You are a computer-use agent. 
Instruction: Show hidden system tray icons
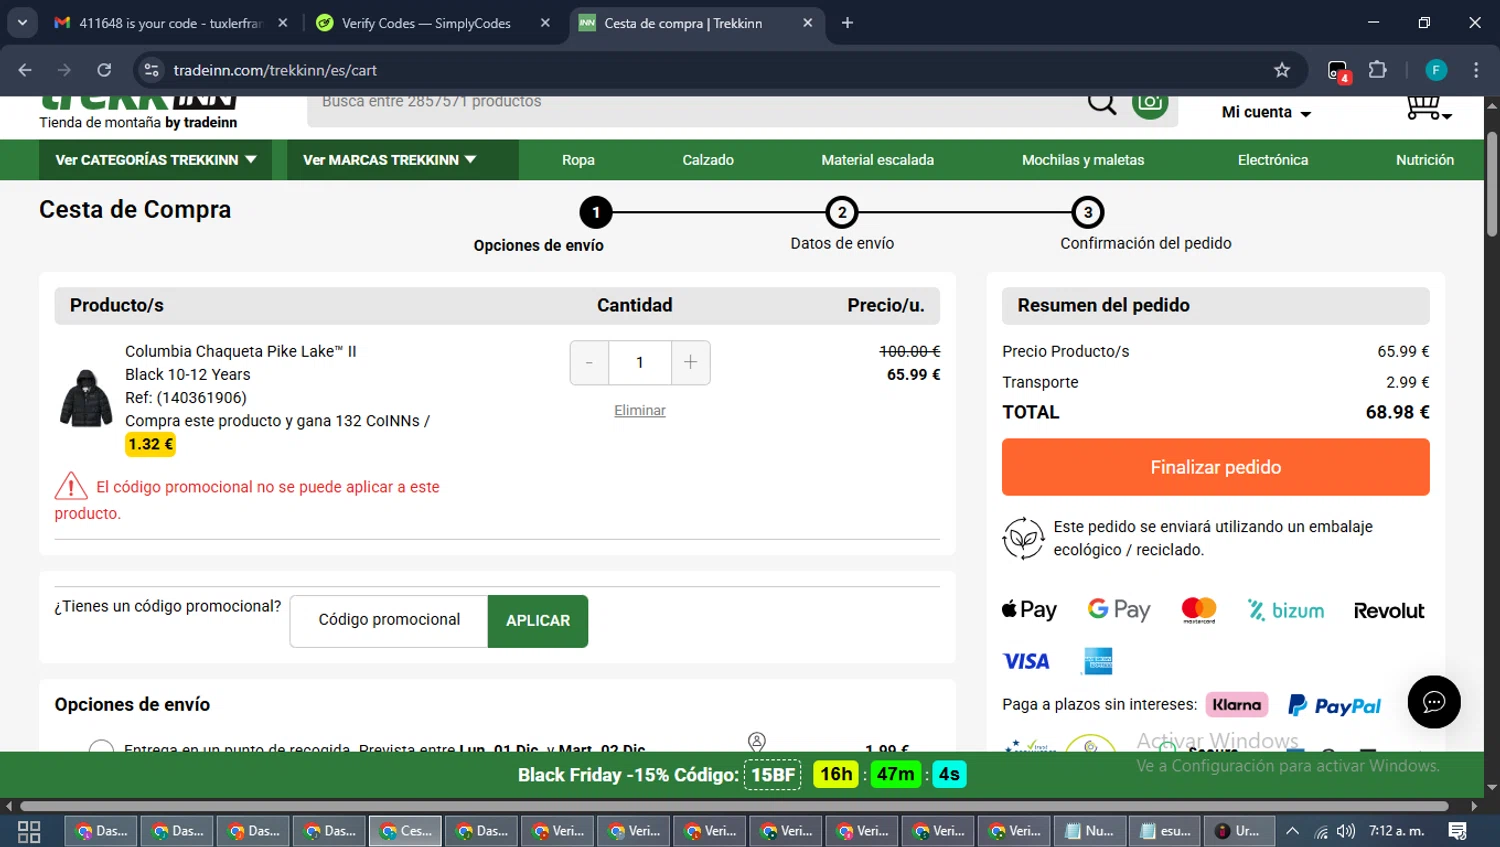pyautogui.click(x=1292, y=831)
